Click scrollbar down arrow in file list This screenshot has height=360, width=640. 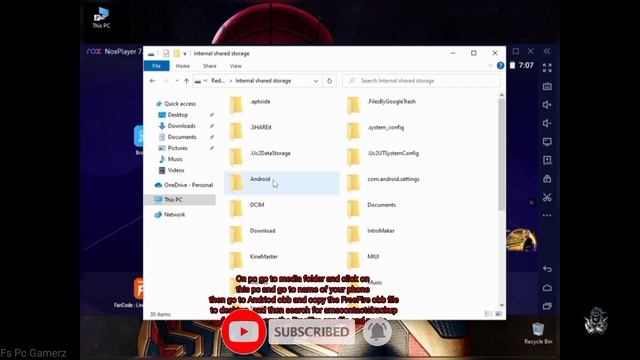501,305
